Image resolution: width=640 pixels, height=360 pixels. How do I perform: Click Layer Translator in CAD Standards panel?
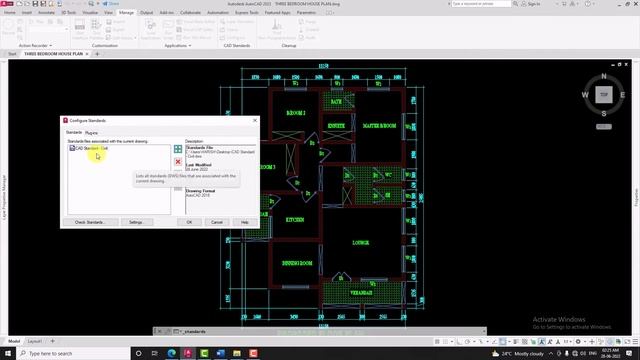(x=238, y=22)
